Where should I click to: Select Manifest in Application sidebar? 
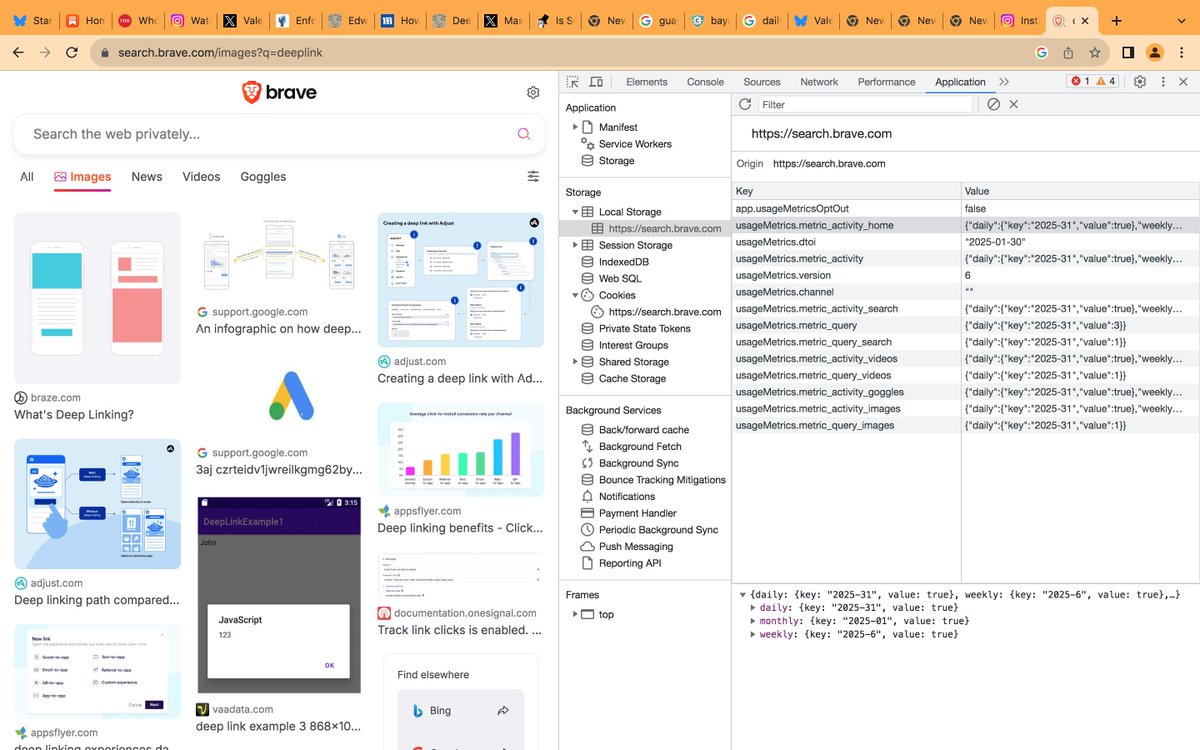[x=618, y=127]
